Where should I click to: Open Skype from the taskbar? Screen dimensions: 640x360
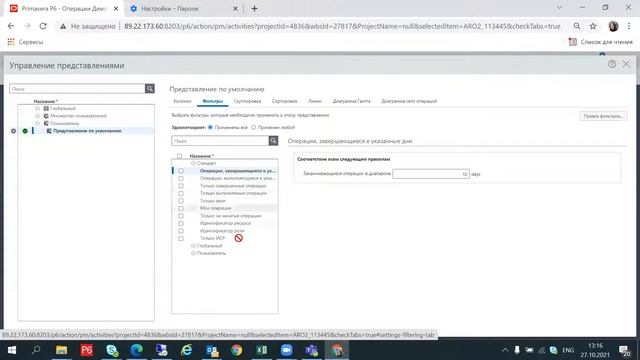pyautogui.click(x=112, y=350)
